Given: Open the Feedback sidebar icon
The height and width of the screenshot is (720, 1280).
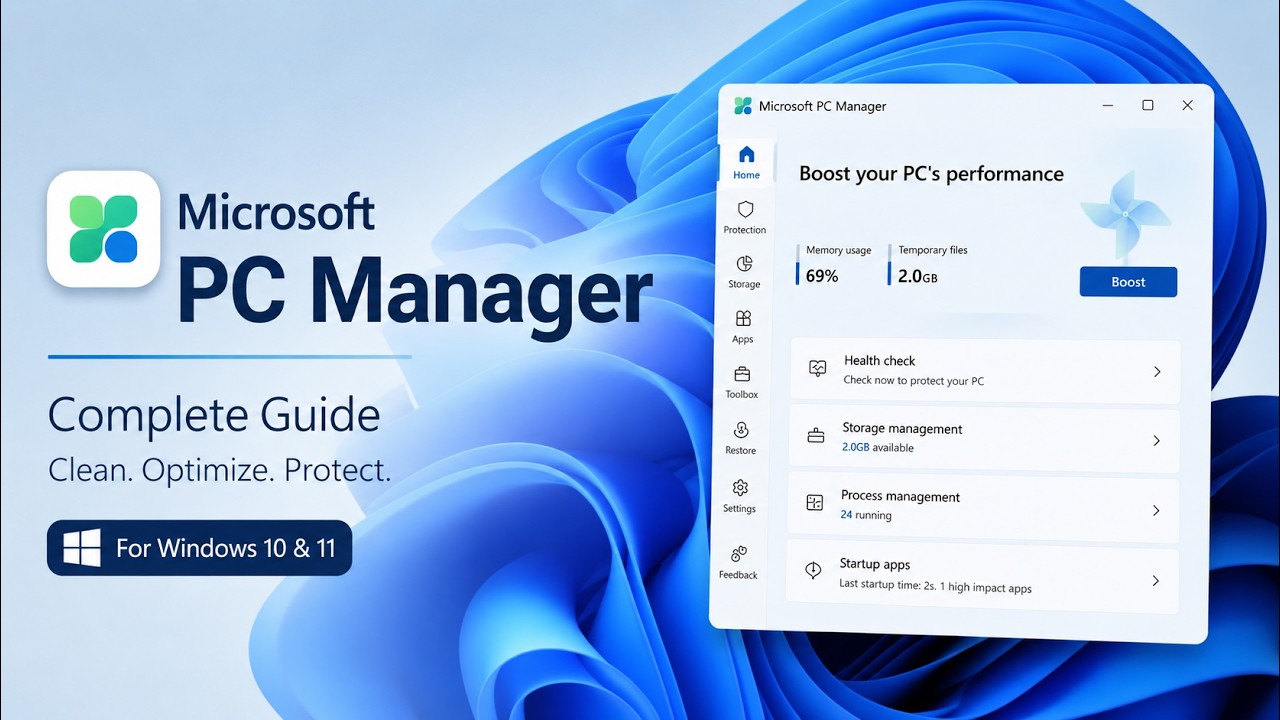Looking at the screenshot, I should [x=739, y=554].
